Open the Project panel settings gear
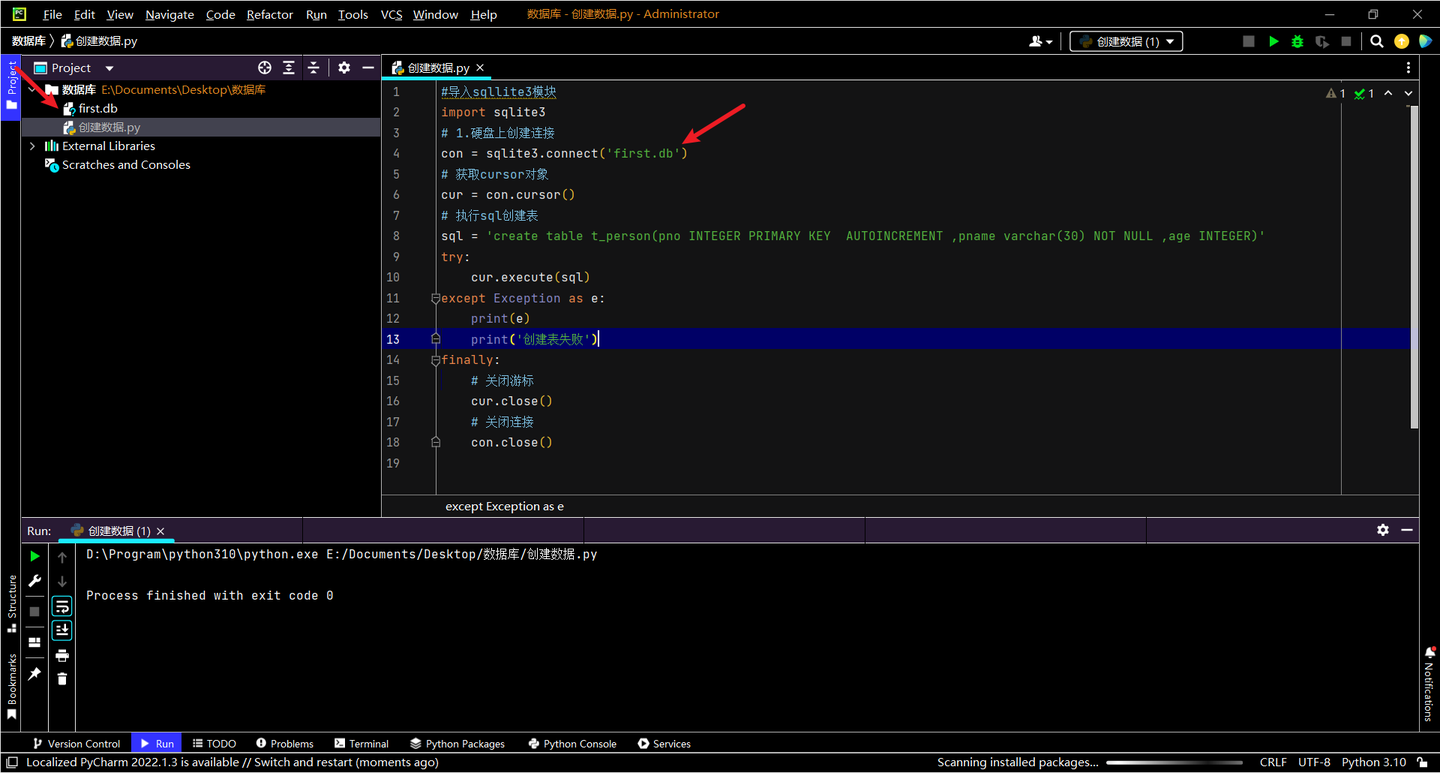This screenshot has height=773, width=1440. (343, 67)
